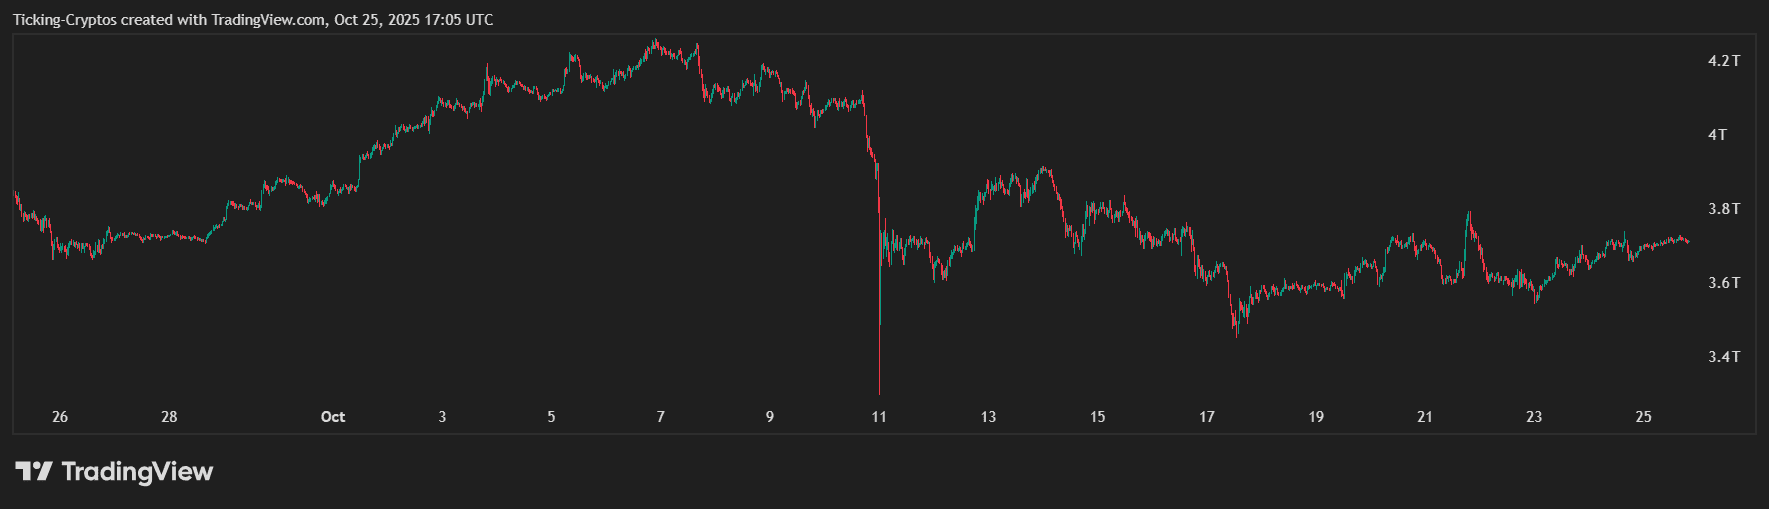Image resolution: width=1769 pixels, height=509 pixels.
Task: Select the 3.4T price axis label
Action: 1723,357
